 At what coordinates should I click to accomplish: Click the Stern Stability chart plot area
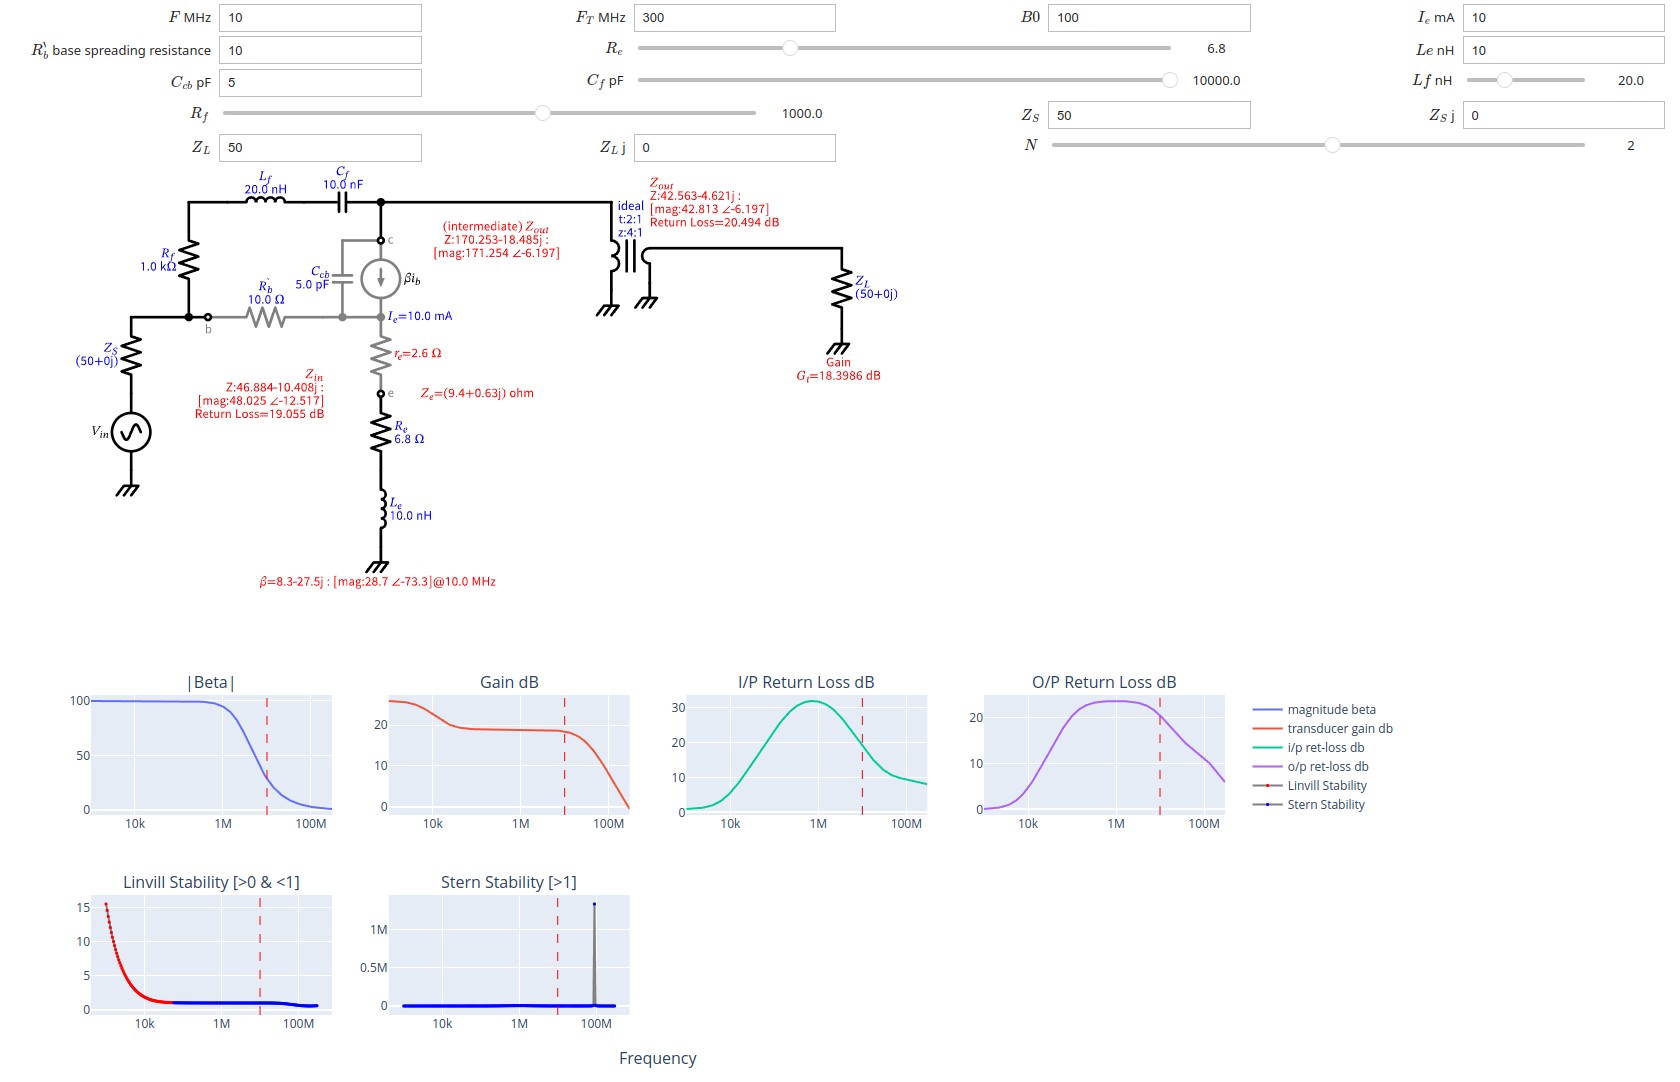tap(509, 956)
